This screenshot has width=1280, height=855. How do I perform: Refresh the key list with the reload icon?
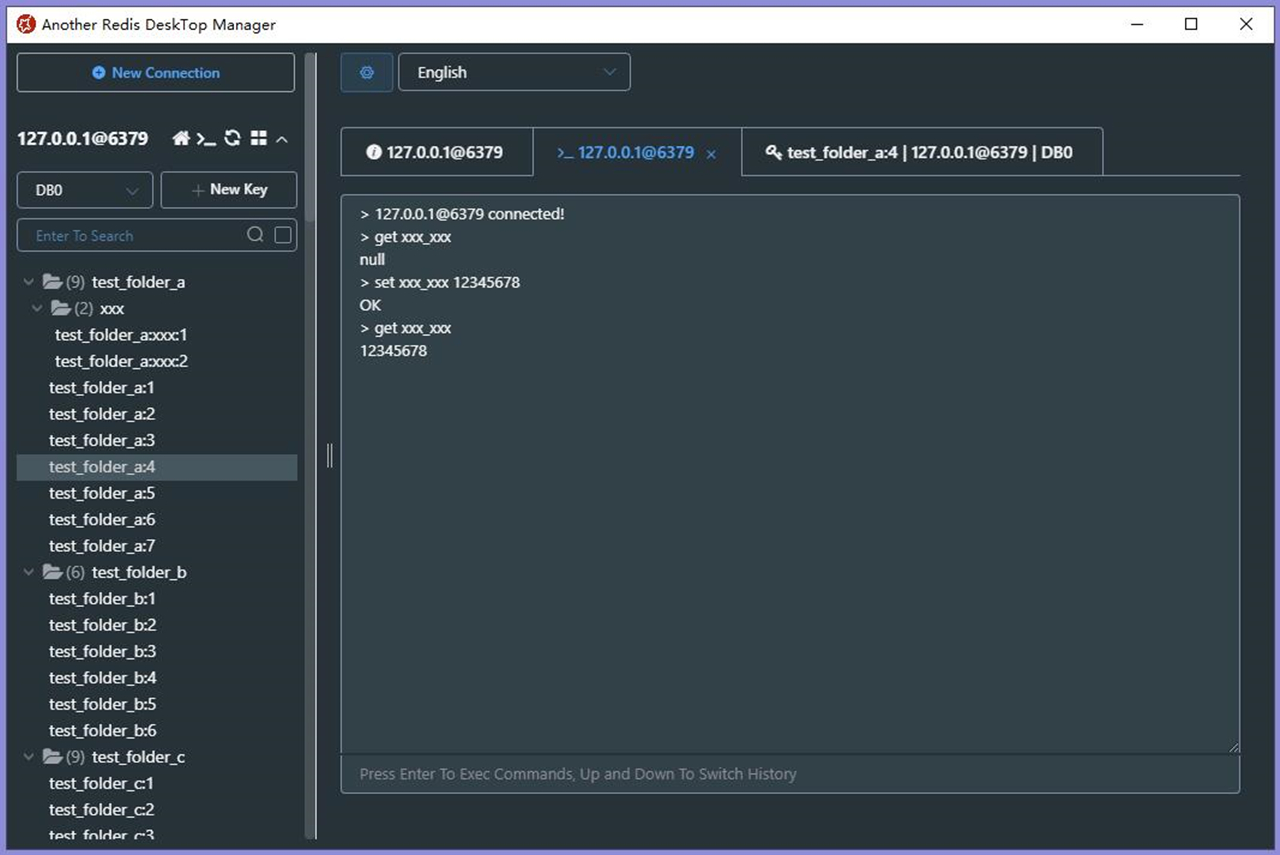(232, 139)
